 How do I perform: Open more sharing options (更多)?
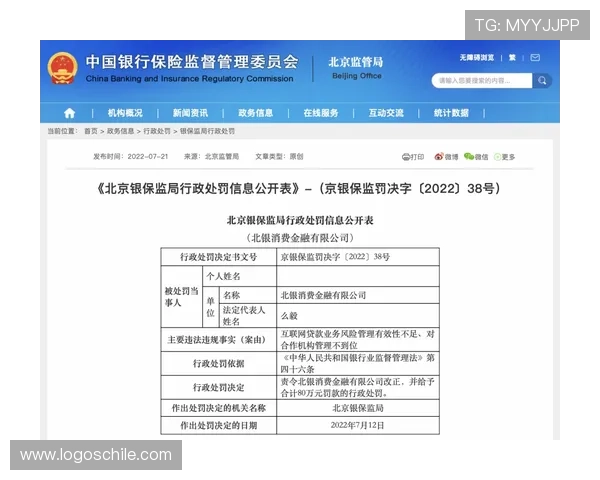click(504, 157)
